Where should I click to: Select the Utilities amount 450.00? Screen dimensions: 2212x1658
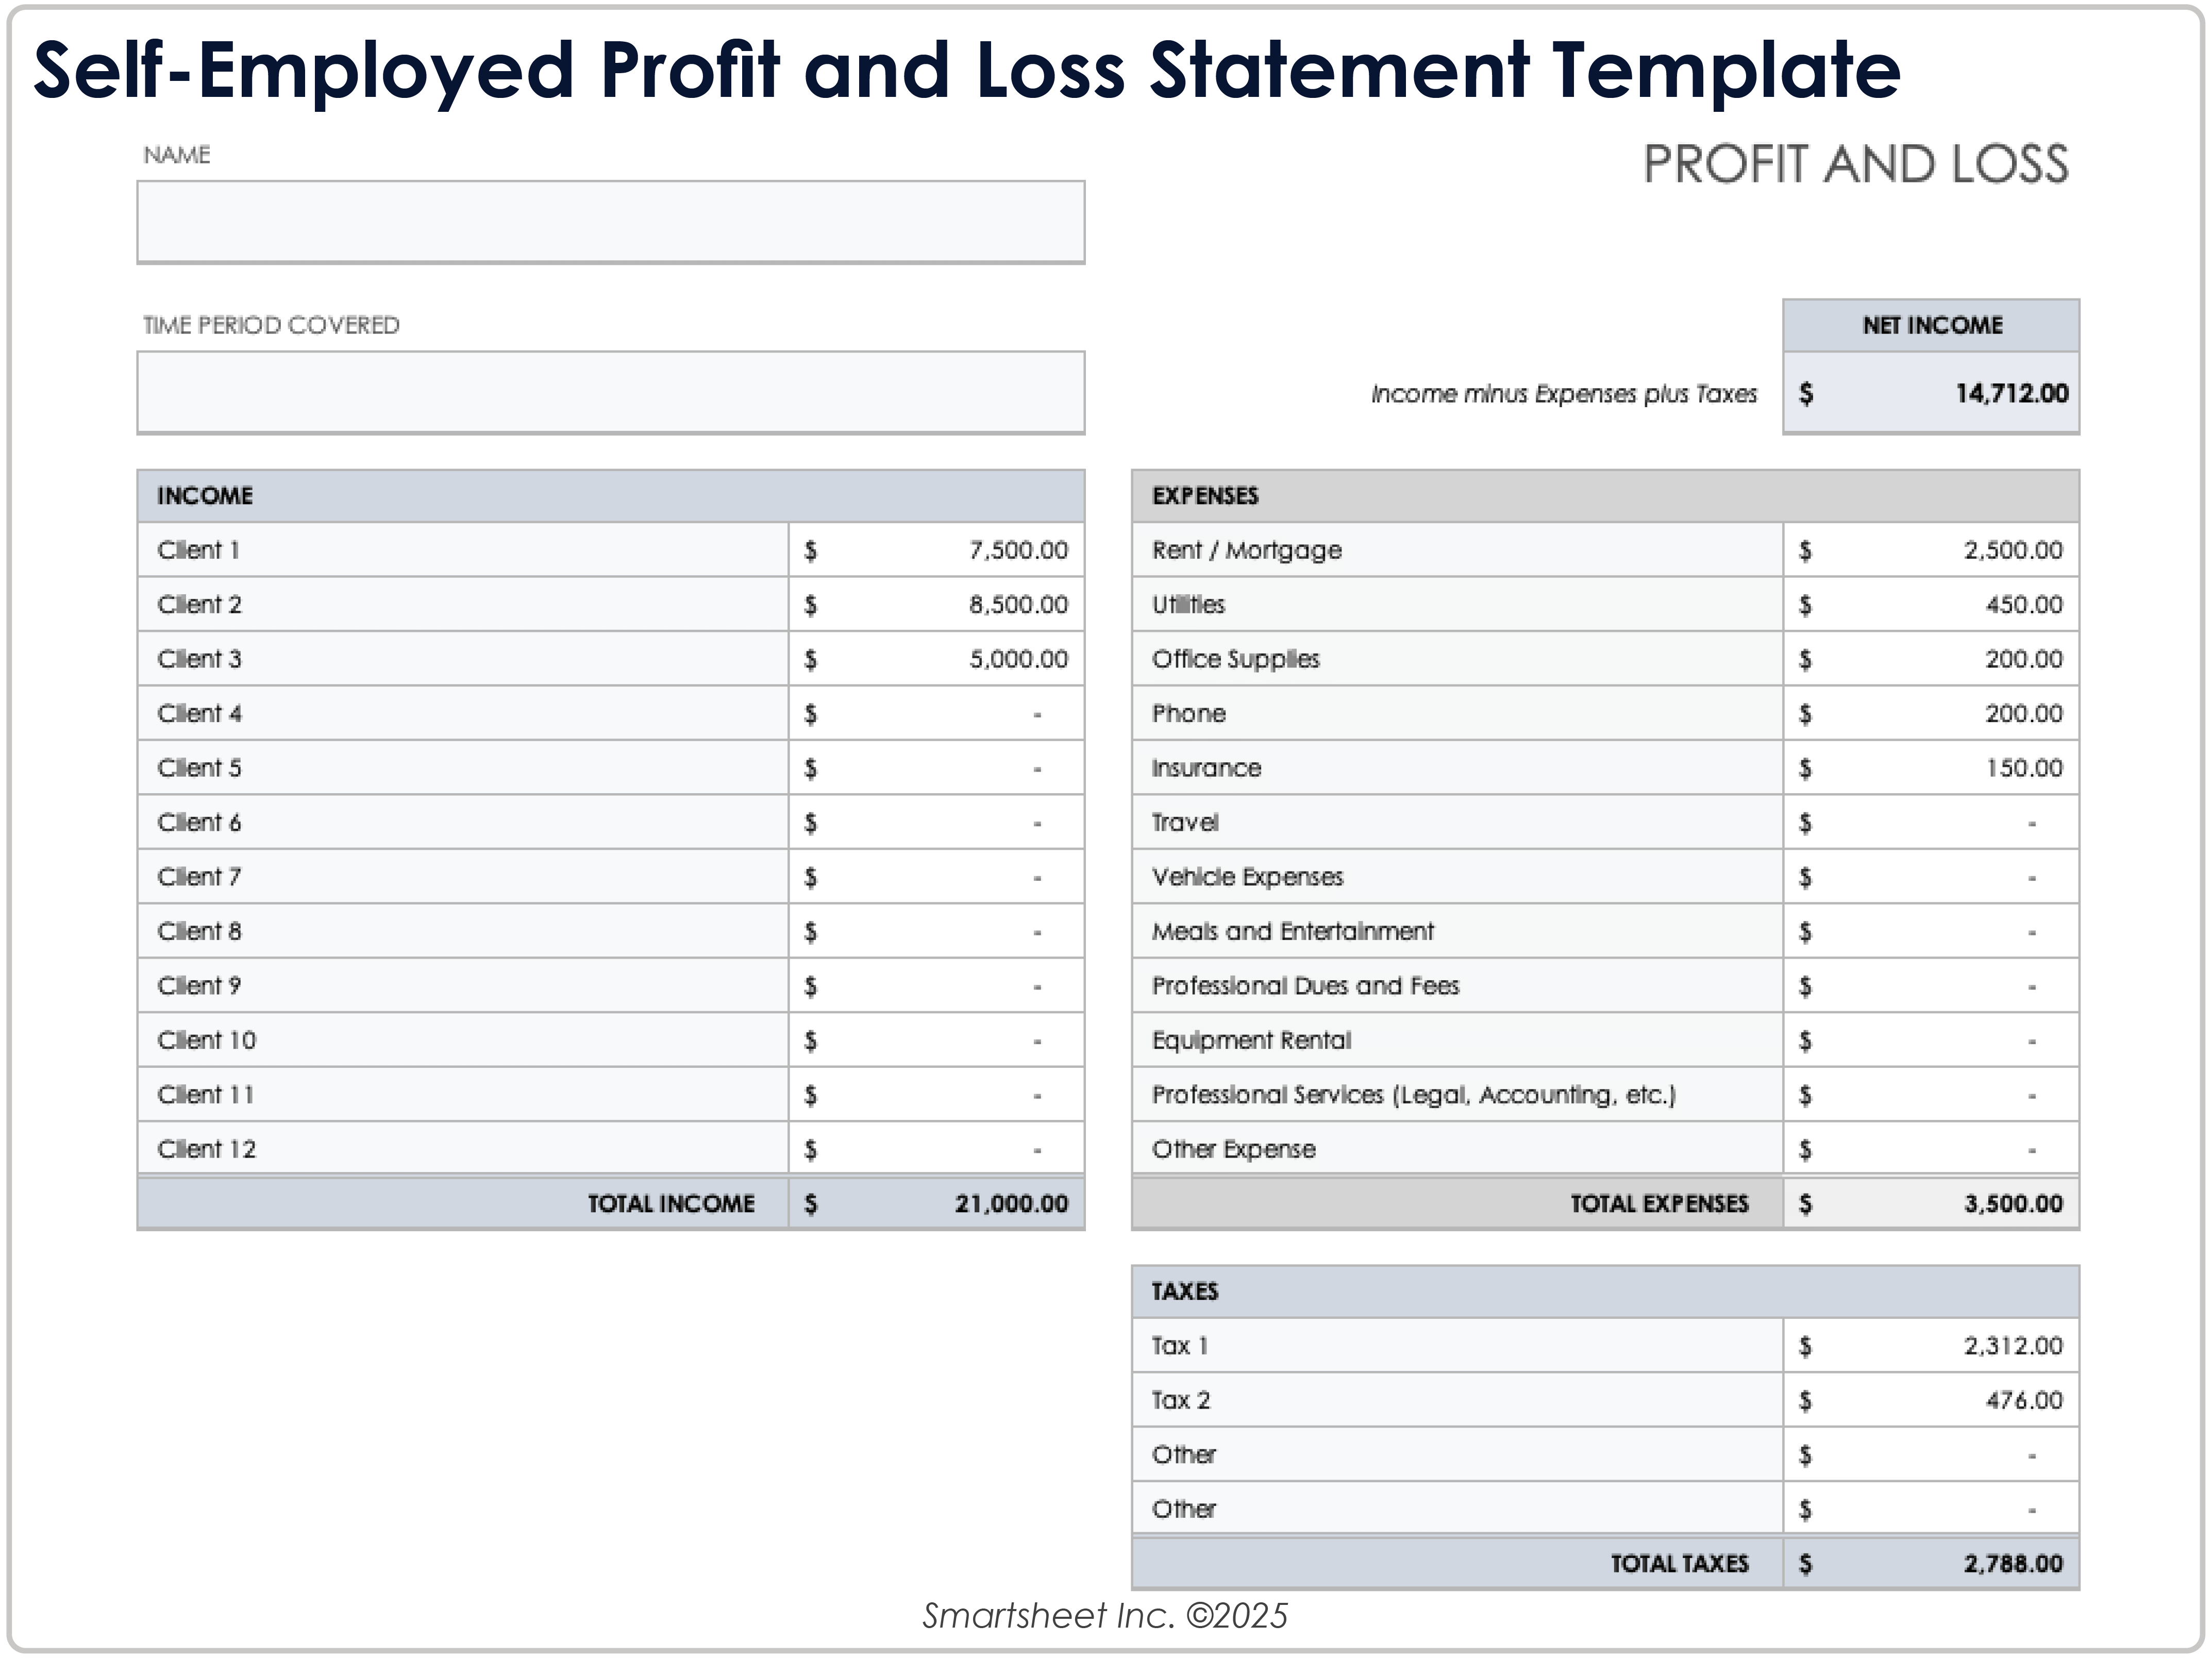2023,604
